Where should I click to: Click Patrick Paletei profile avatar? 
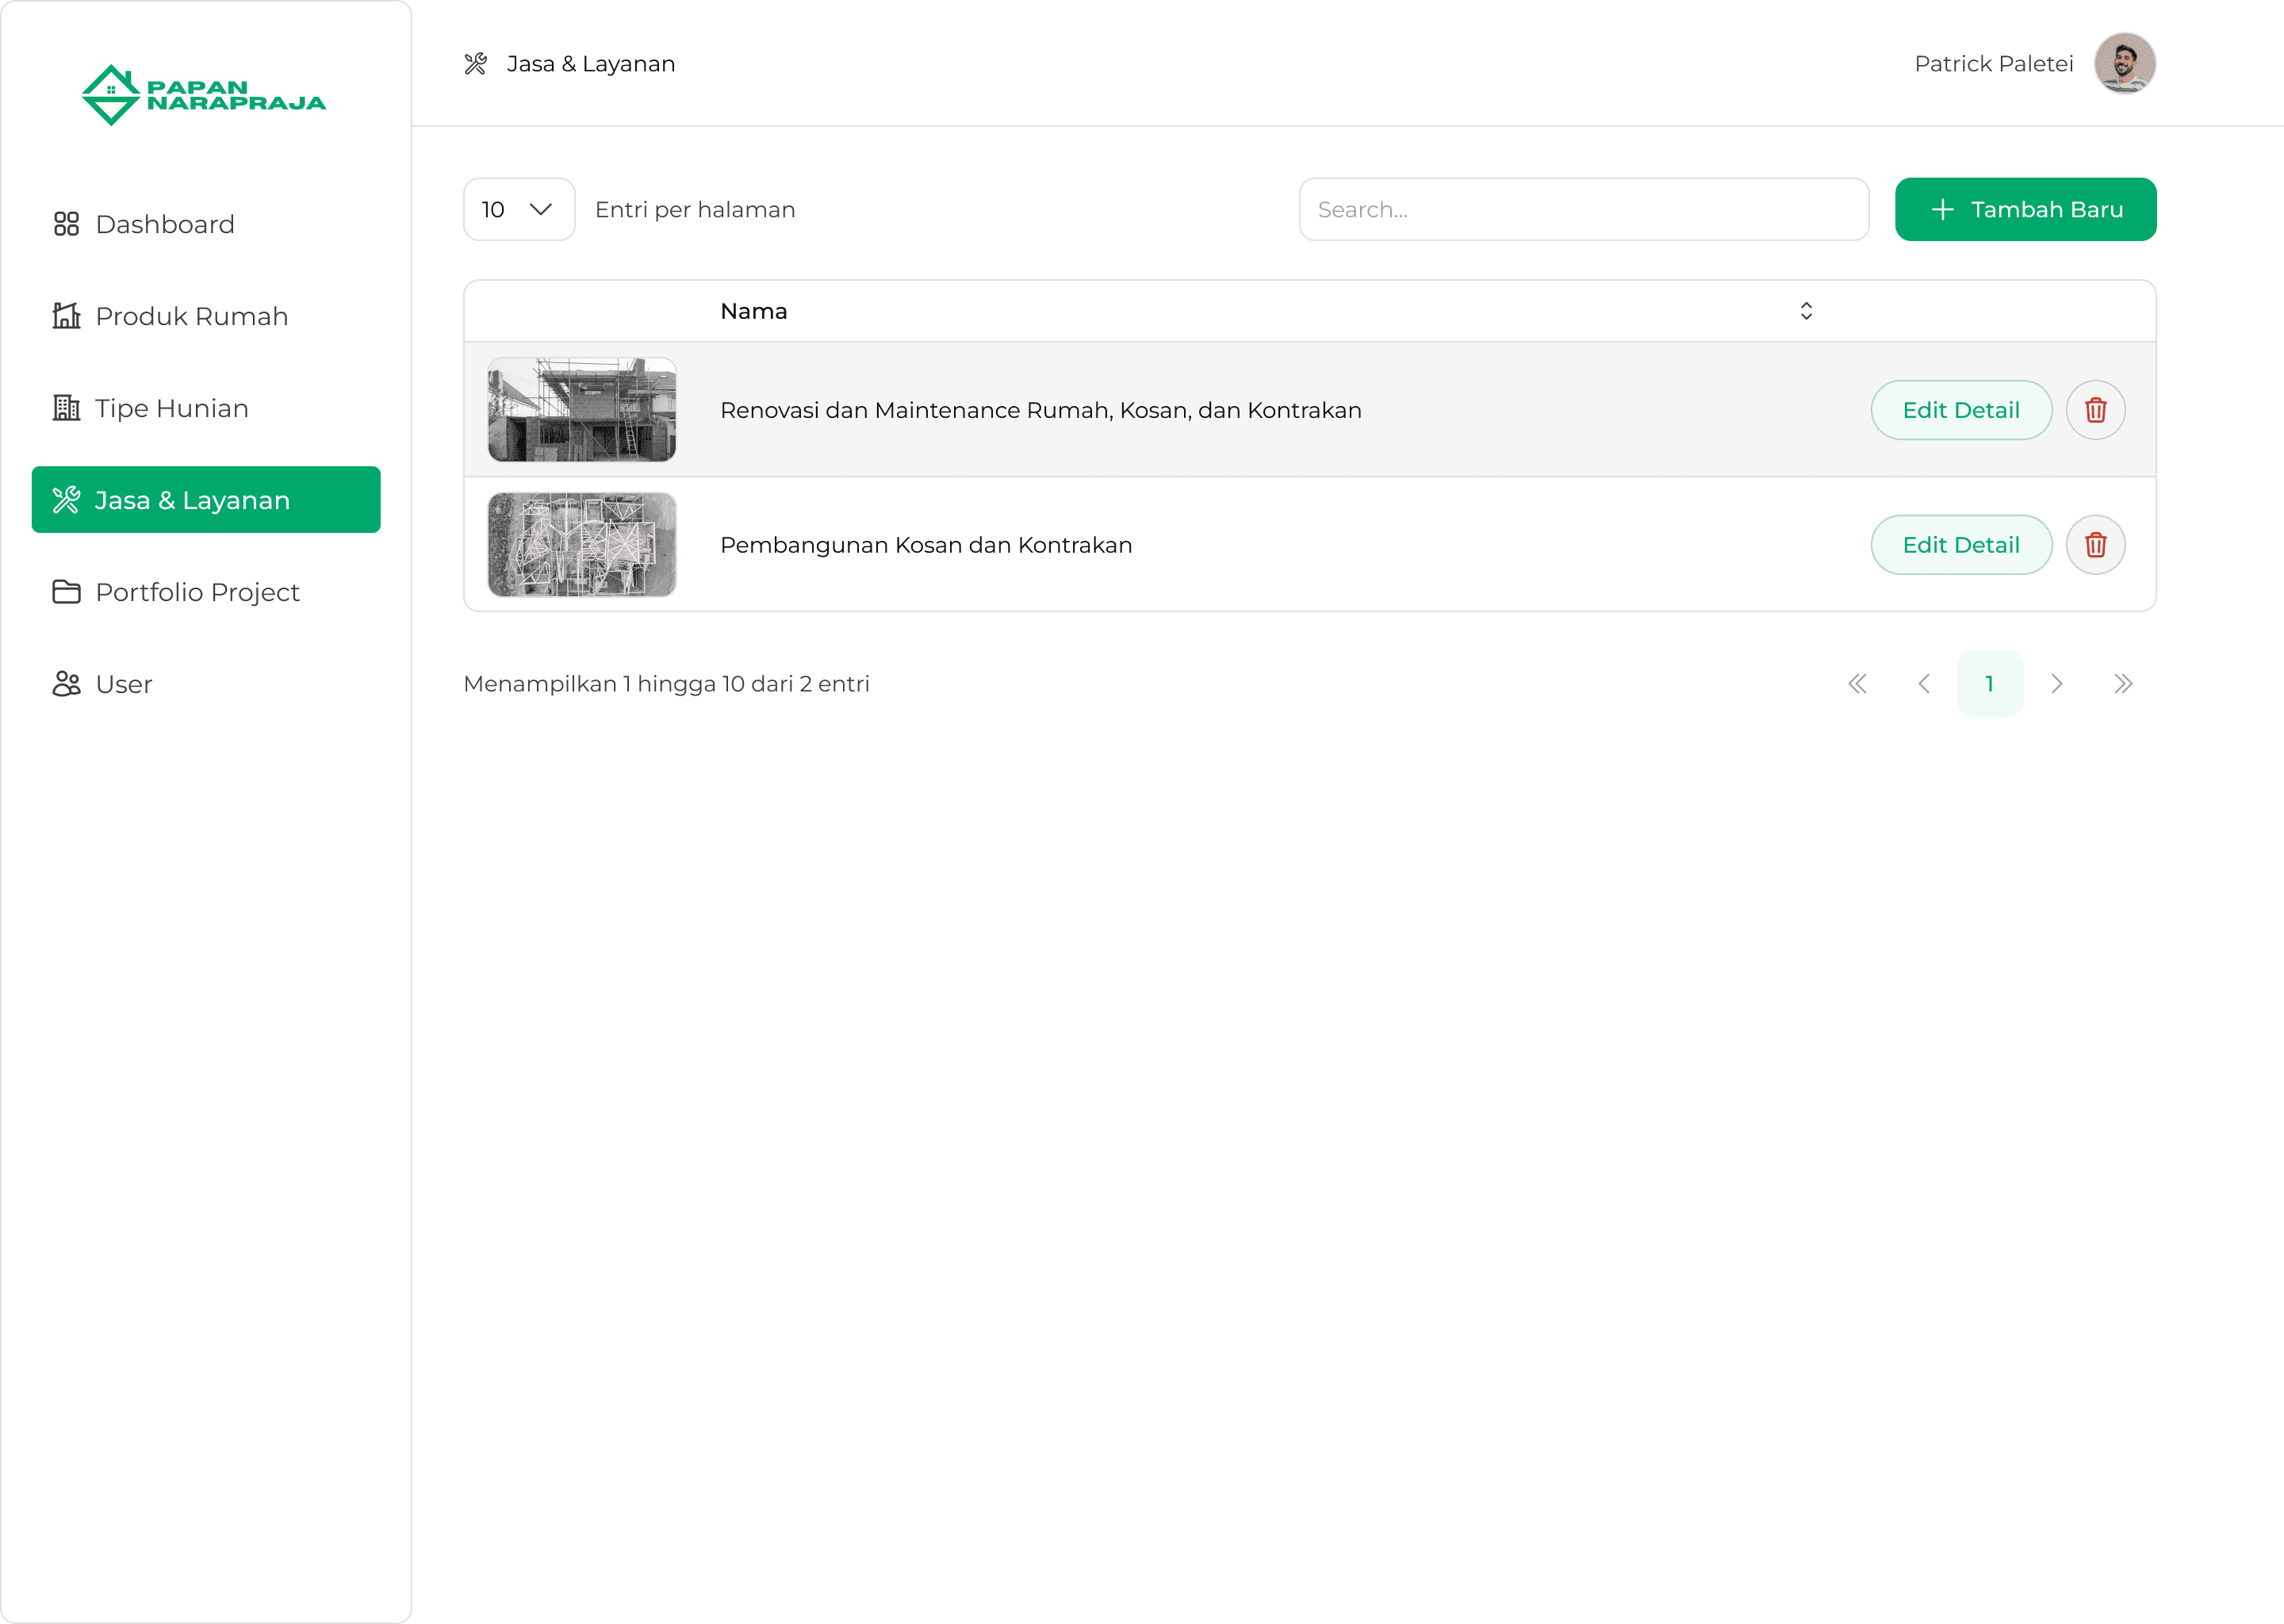2124,64
